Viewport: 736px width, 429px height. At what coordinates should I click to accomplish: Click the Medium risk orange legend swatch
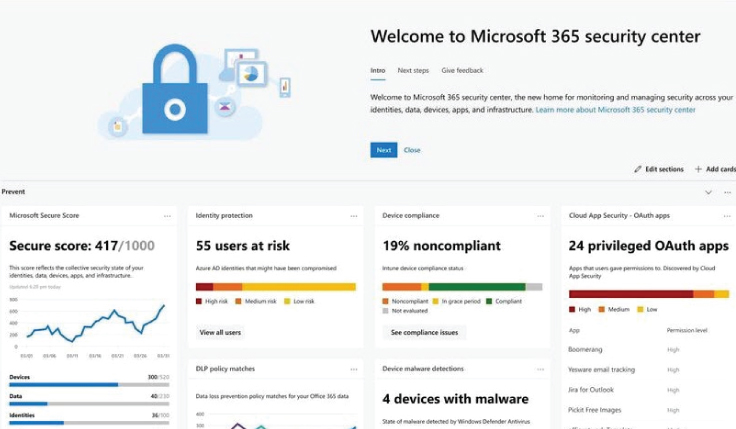(x=238, y=301)
